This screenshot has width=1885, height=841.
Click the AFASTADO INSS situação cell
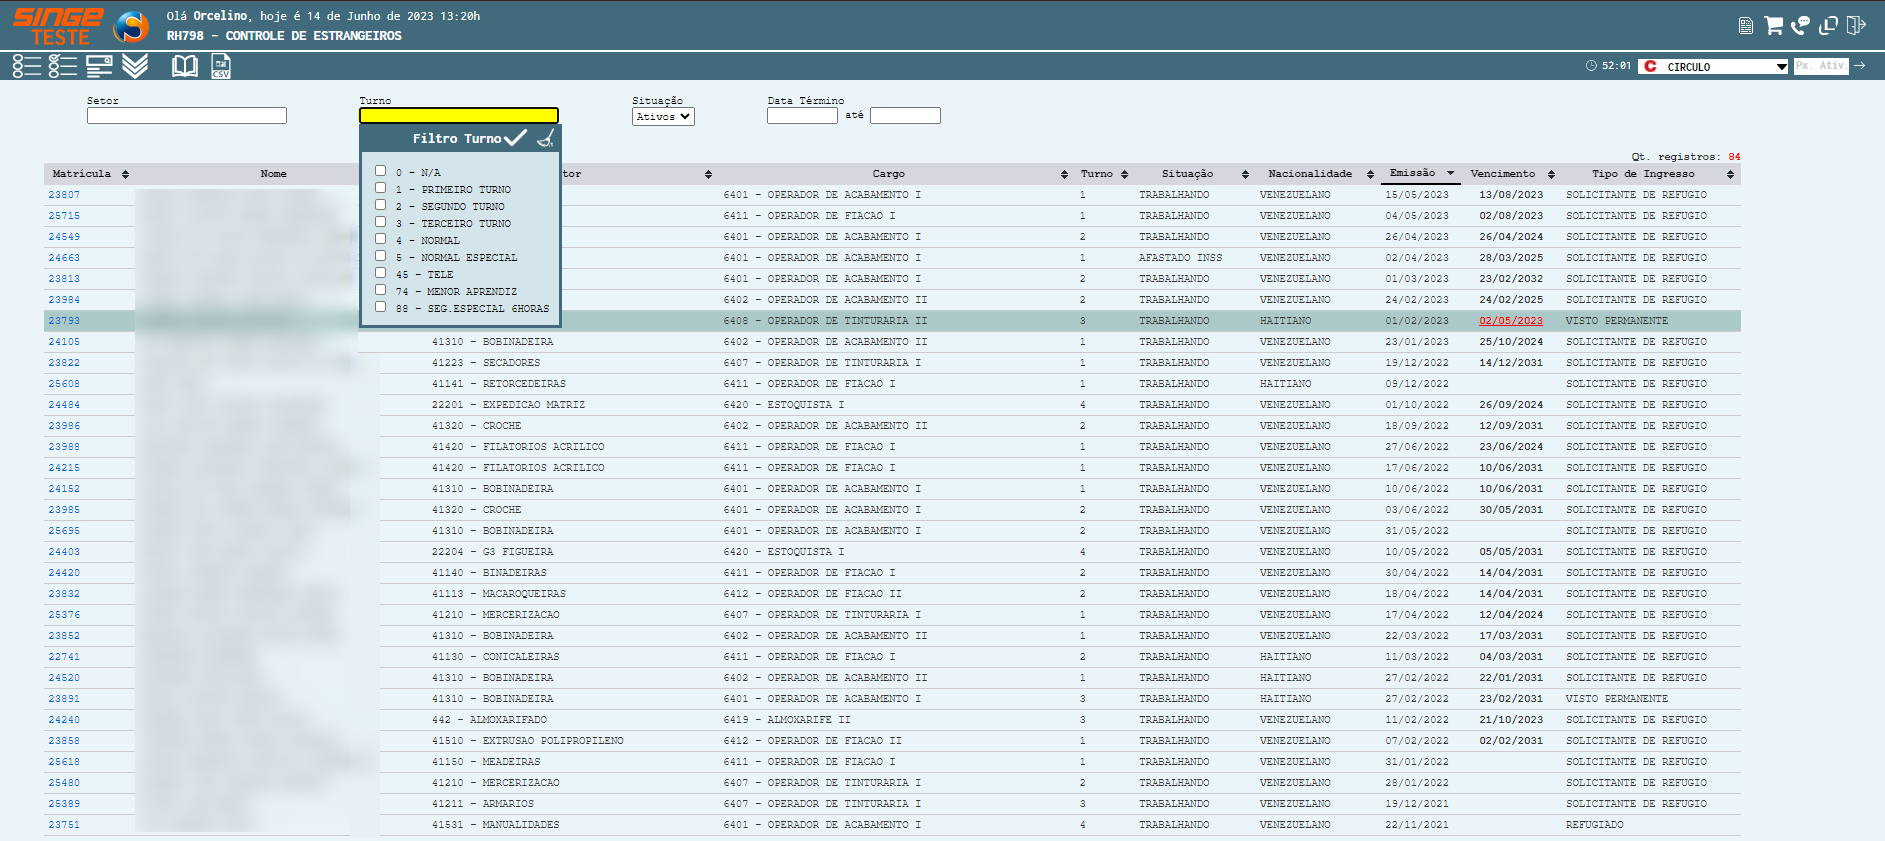(x=1180, y=258)
